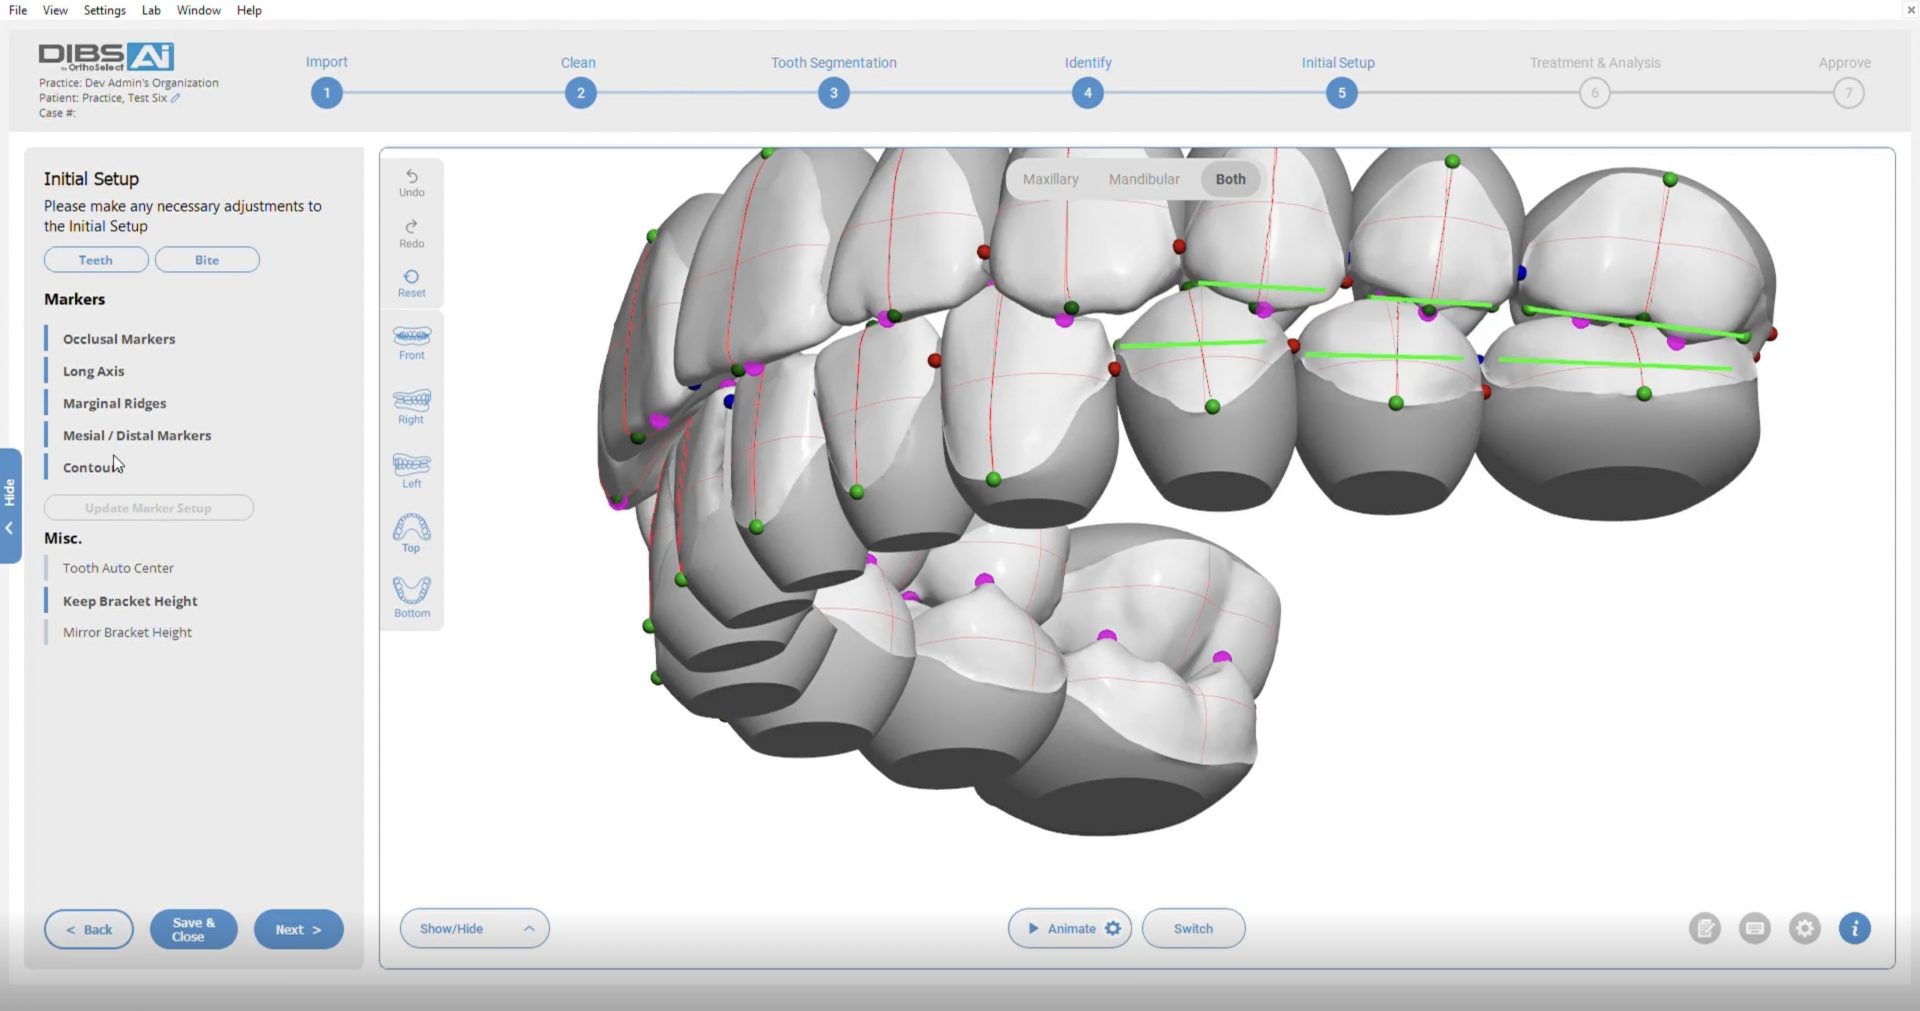Expand the Show/Hide dropdown
The image size is (1920, 1011).
[x=474, y=929]
